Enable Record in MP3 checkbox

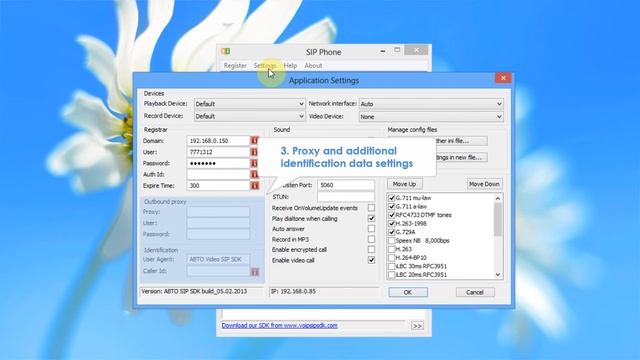point(371,239)
